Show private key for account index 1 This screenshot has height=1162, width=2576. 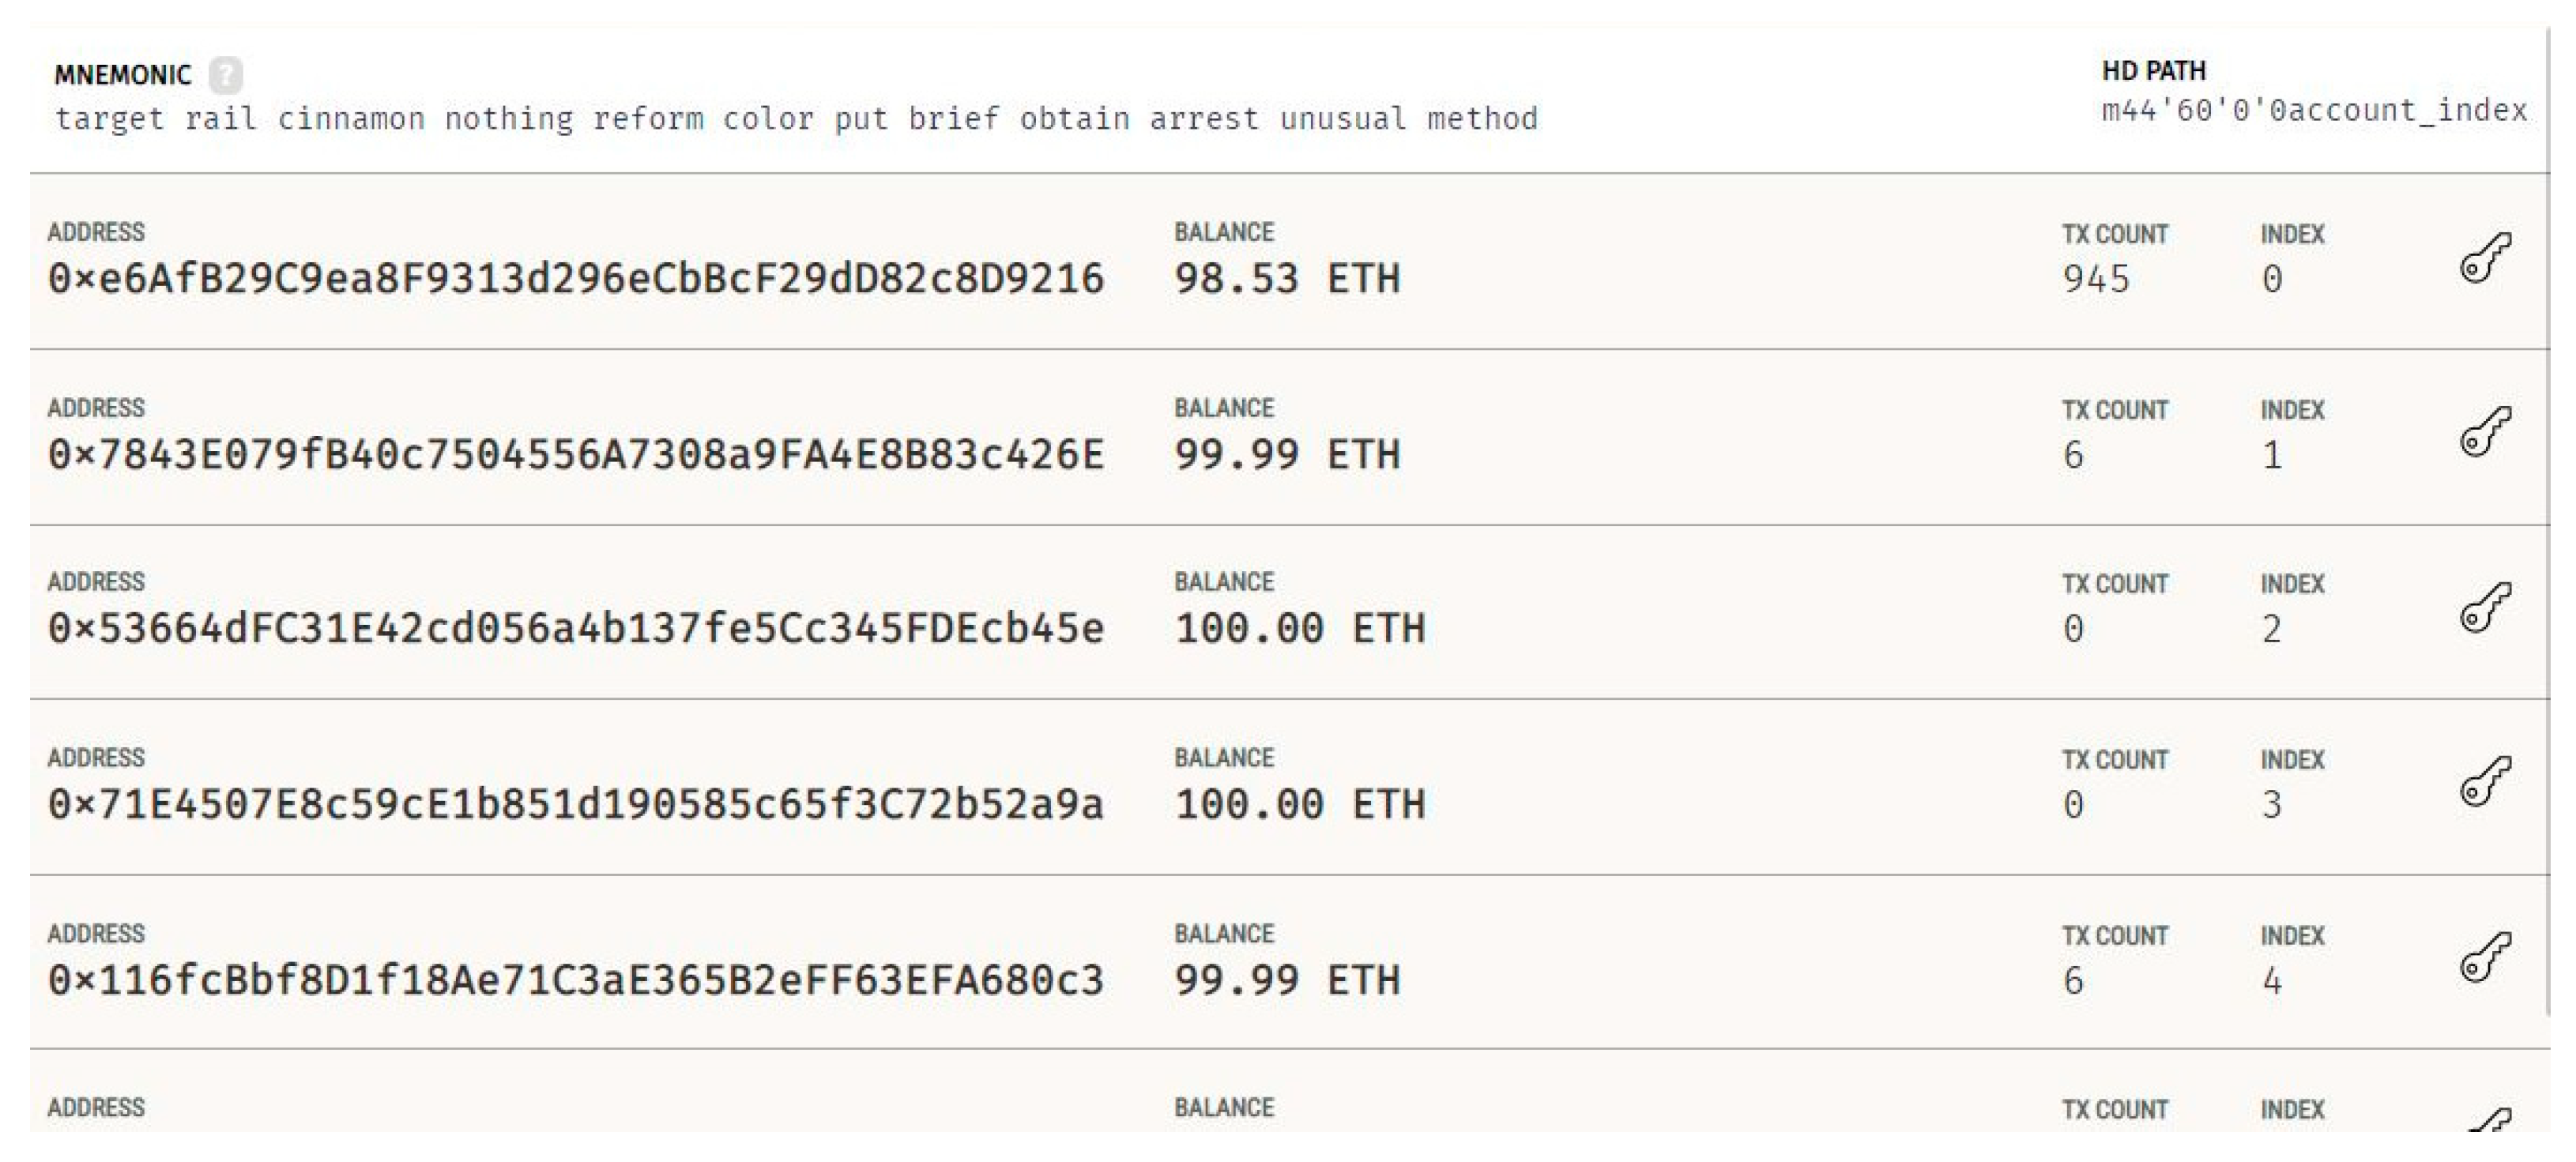(2485, 433)
